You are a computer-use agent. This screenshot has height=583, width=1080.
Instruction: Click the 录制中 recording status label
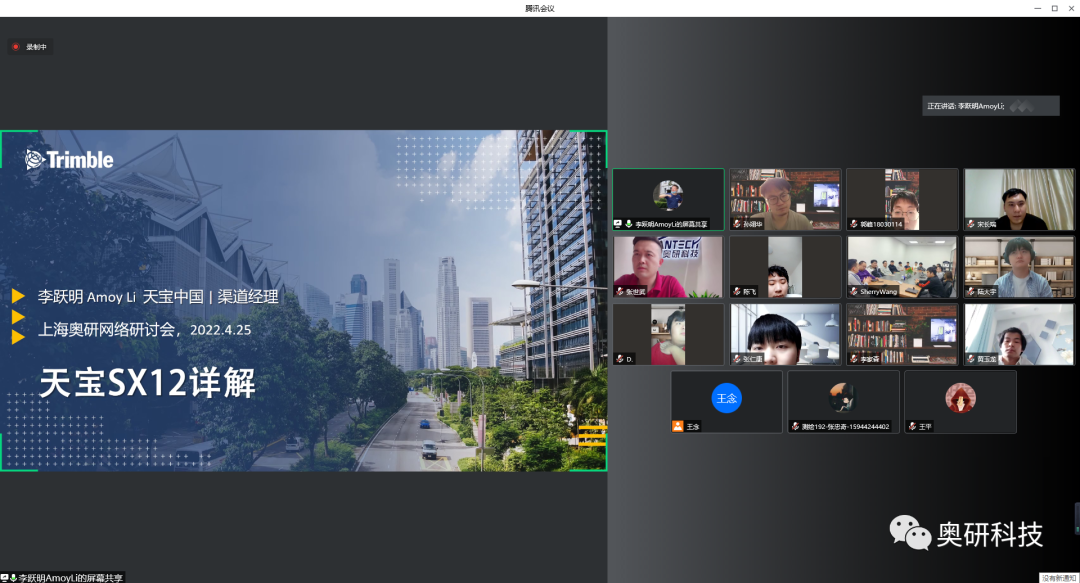[x=37, y=47]
